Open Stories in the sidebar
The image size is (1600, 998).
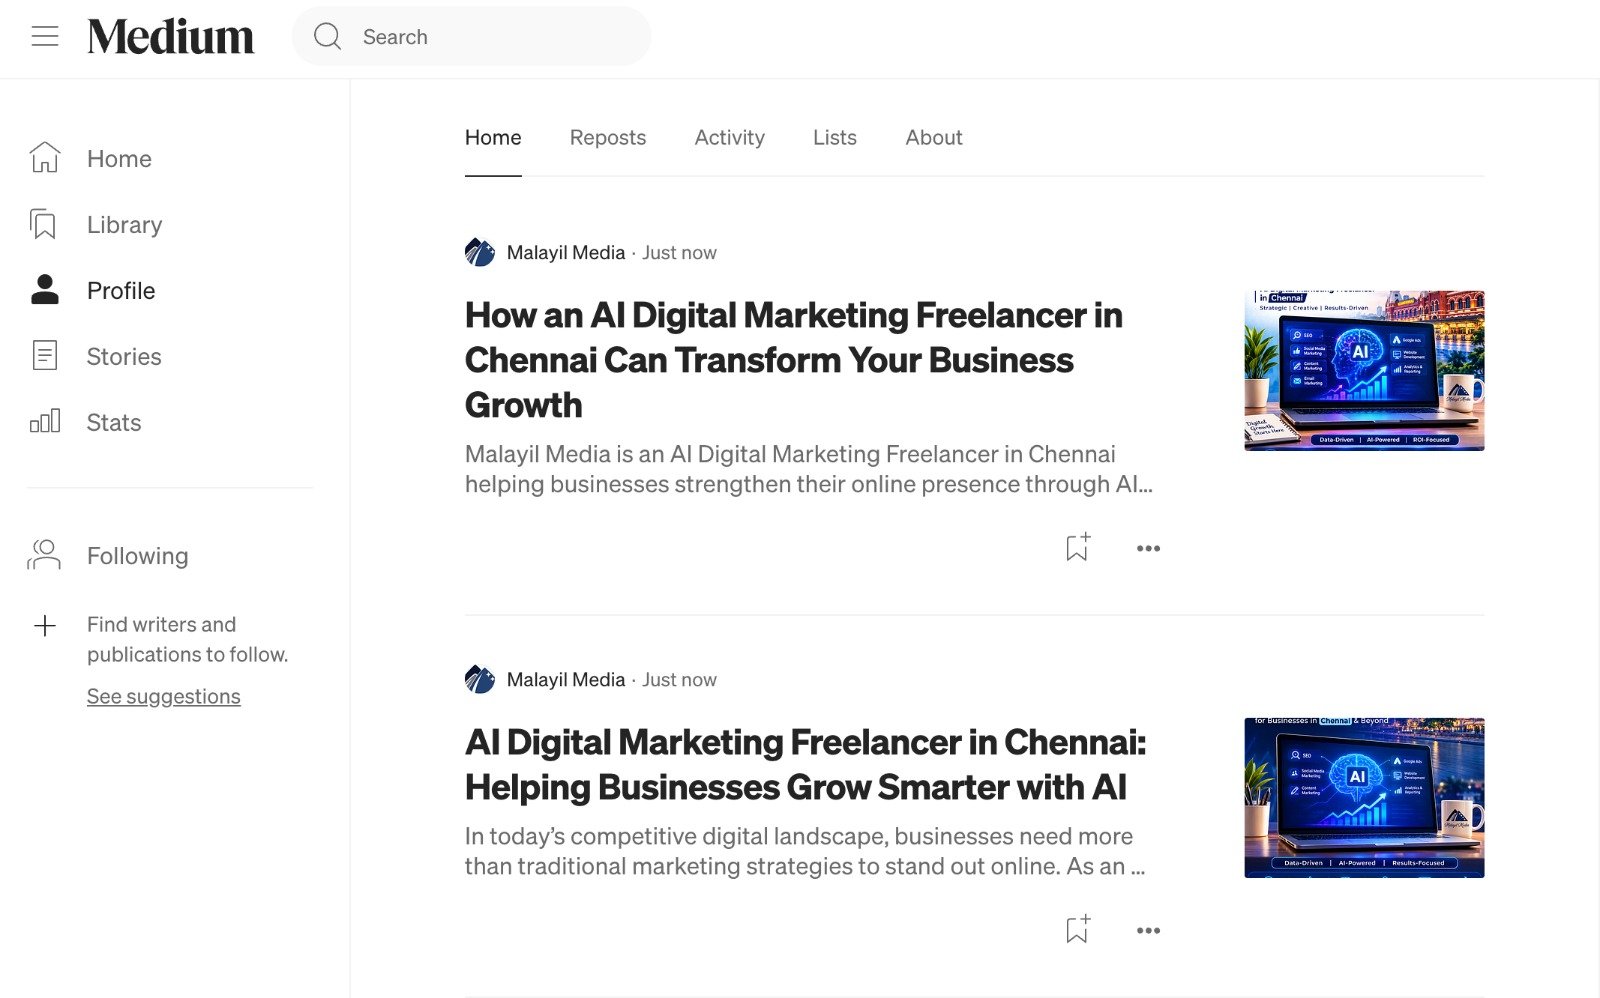point(124,357)
